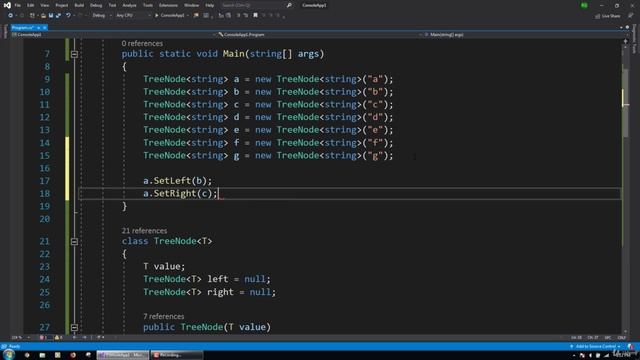Viewport: 640px width, 360px height.
Task: Close the Program.cs tab
Action: coord(44,28)
